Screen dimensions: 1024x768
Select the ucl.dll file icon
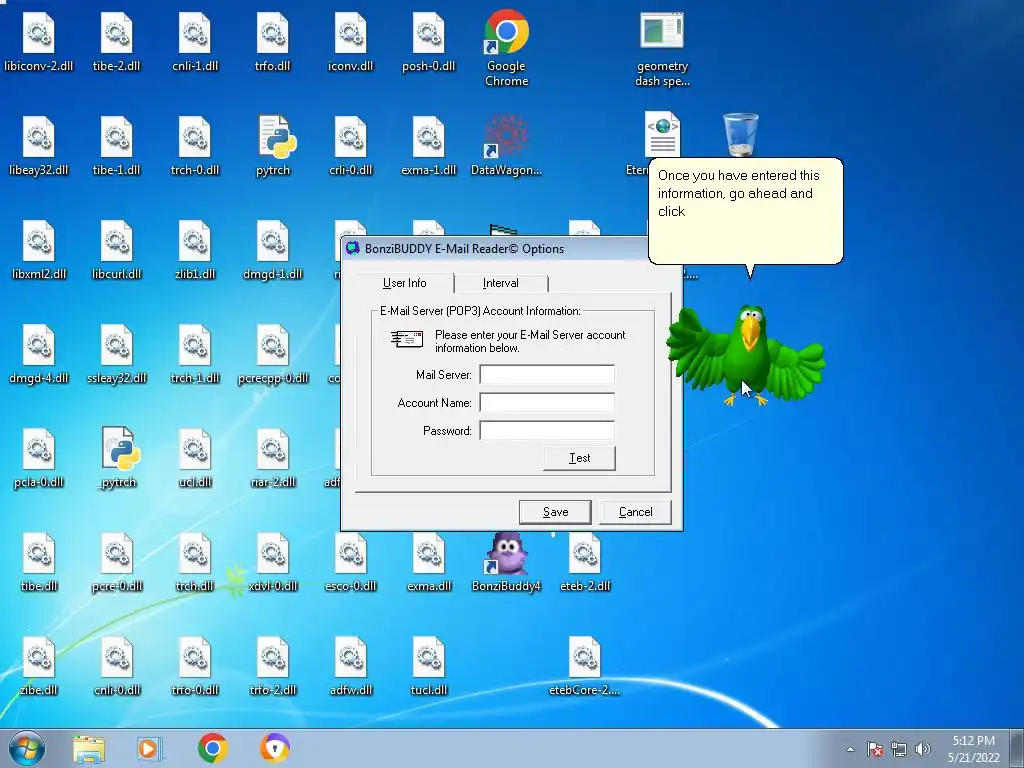click(x=195, y=457)
